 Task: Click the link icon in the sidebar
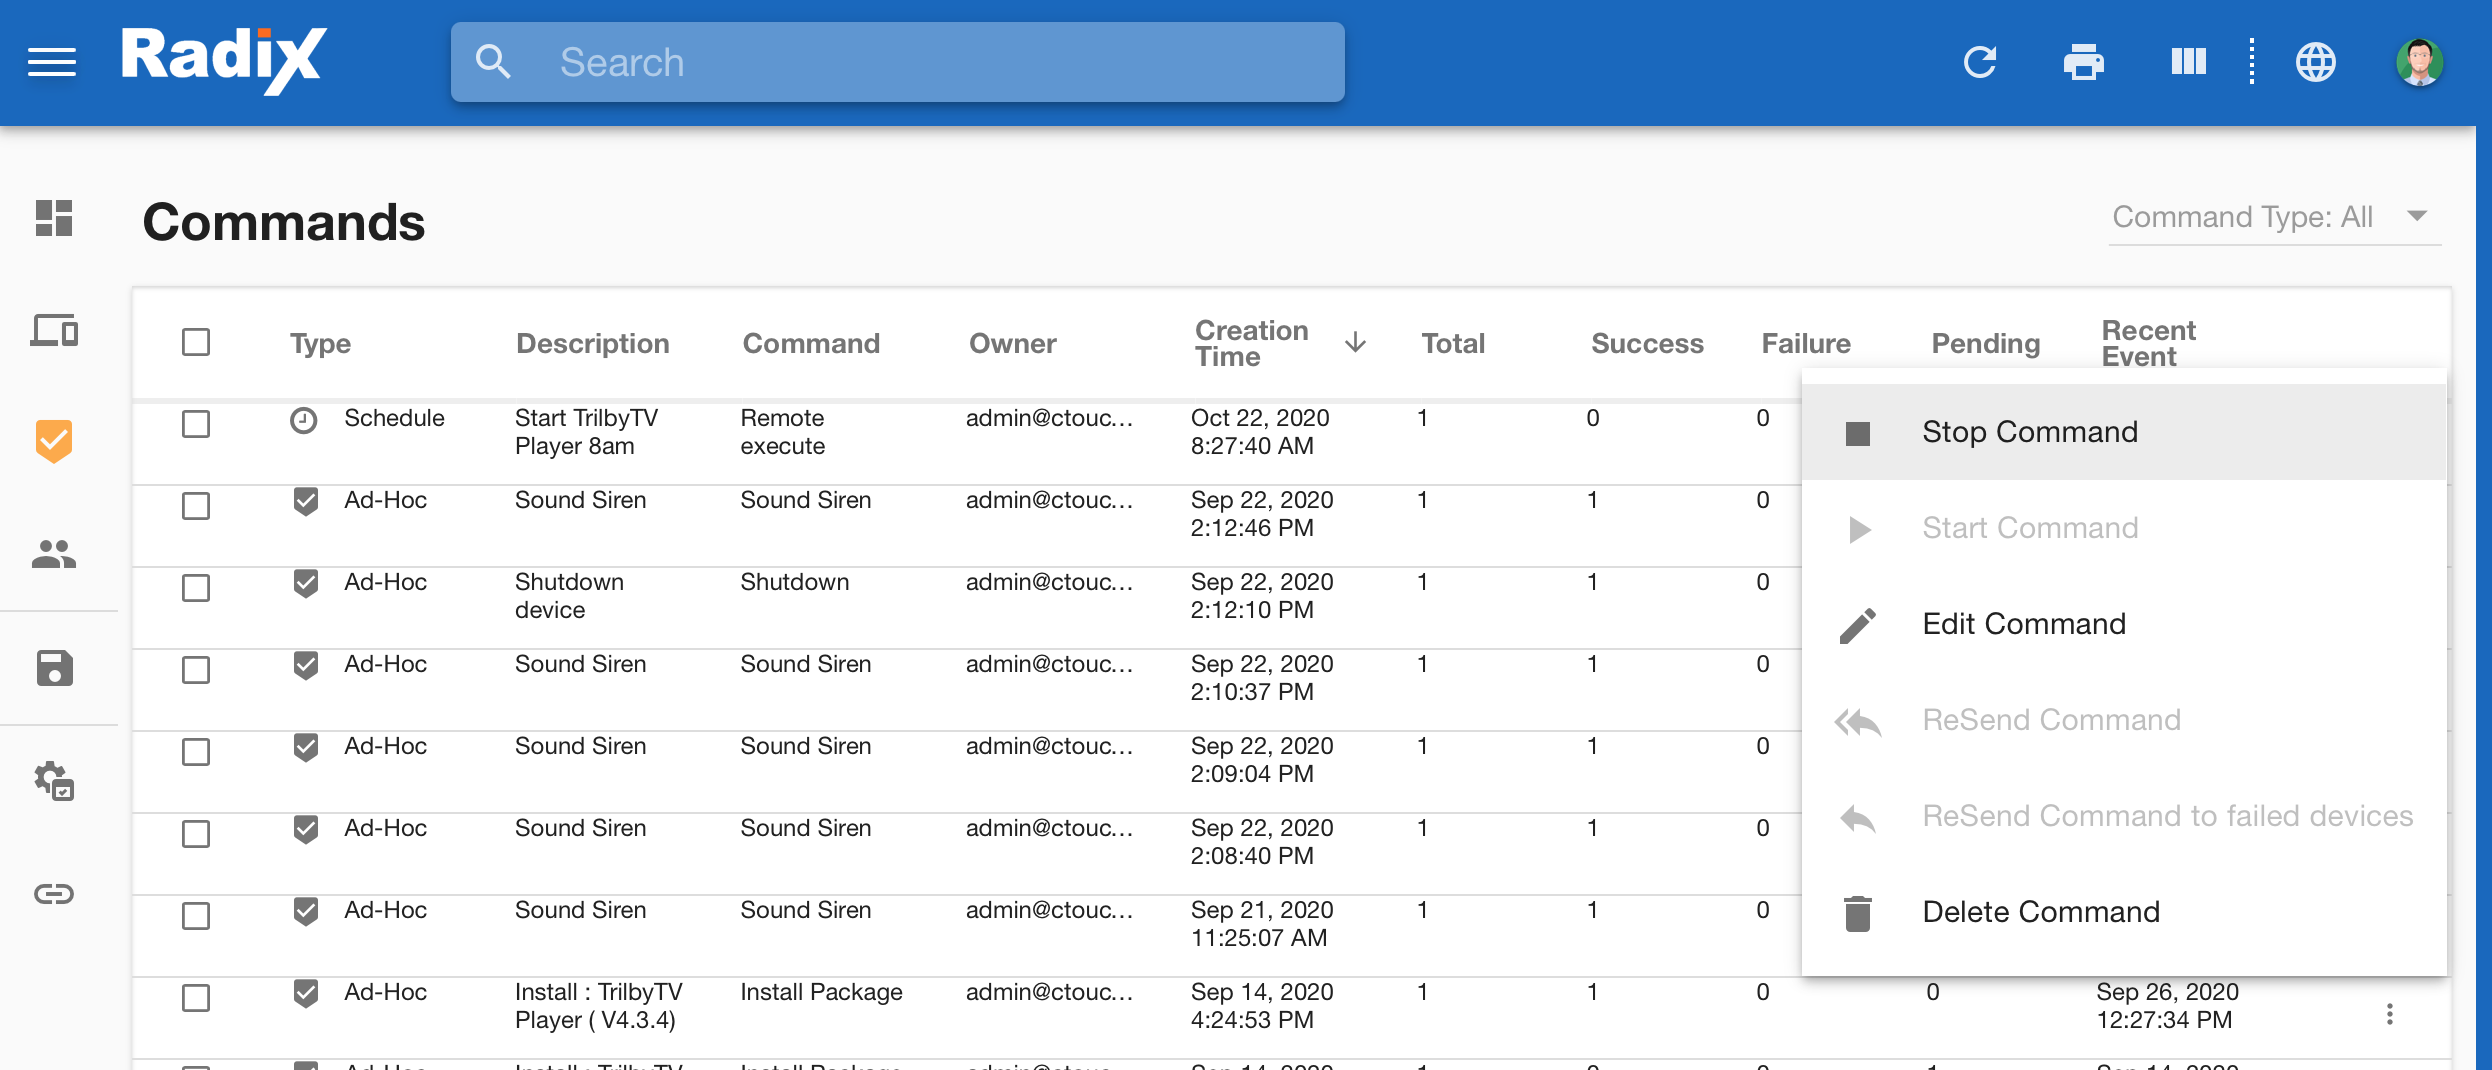point(54,894)
